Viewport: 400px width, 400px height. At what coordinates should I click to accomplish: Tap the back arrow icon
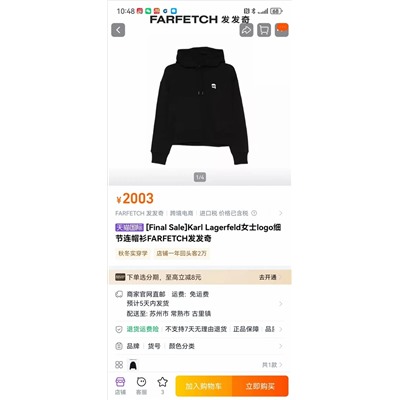click(118, 30)
